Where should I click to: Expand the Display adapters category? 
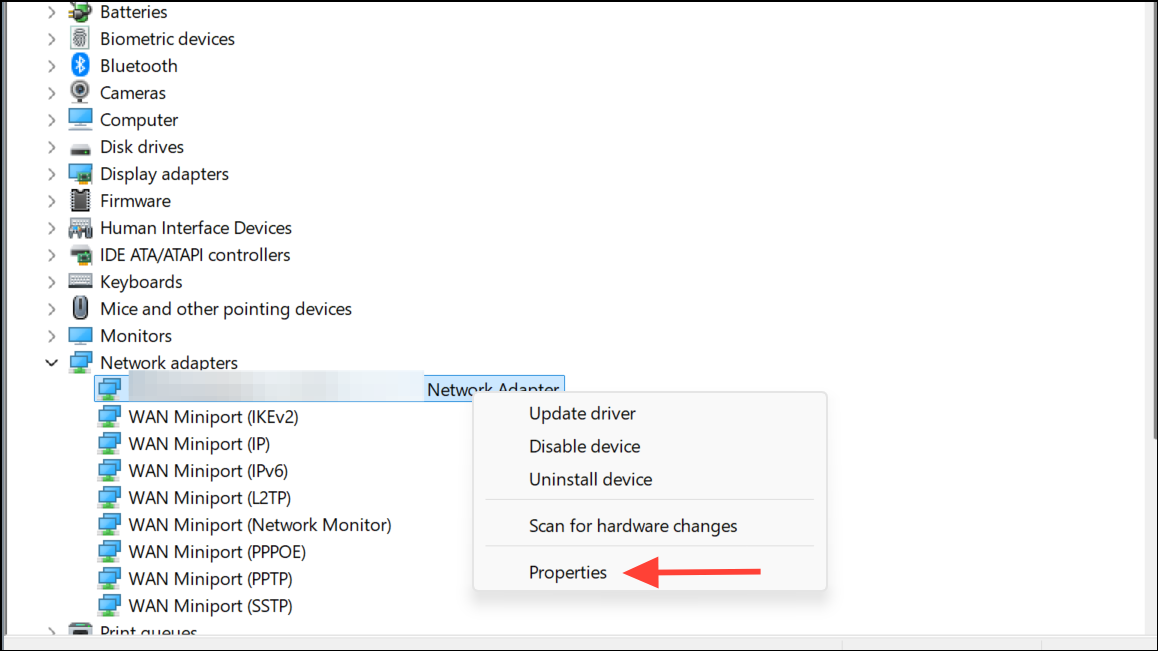click(x=51, y=174)
